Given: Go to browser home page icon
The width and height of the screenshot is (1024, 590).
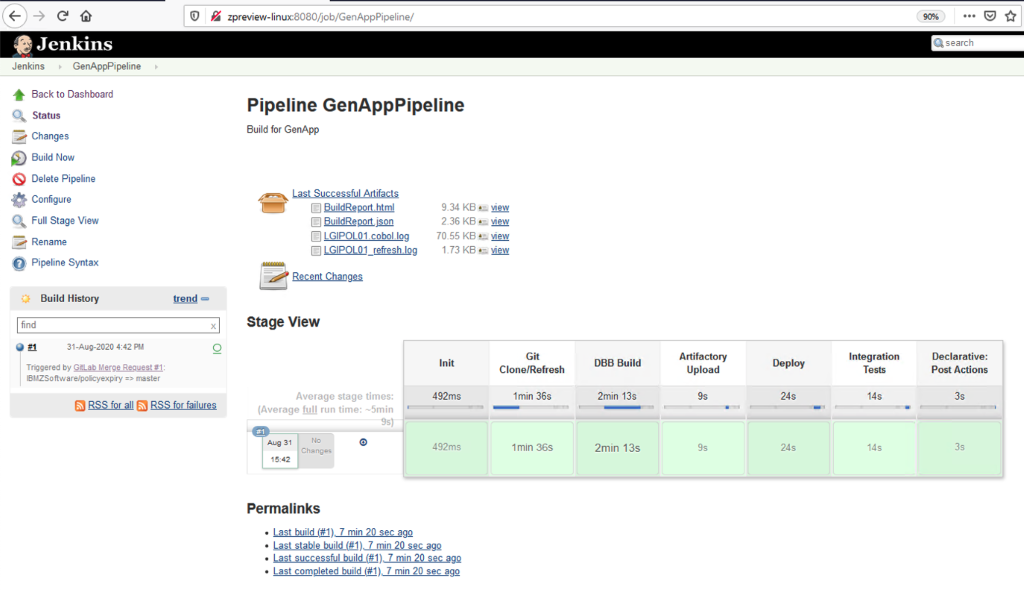Looking at the screenshot, I should [x=86, y=16].
